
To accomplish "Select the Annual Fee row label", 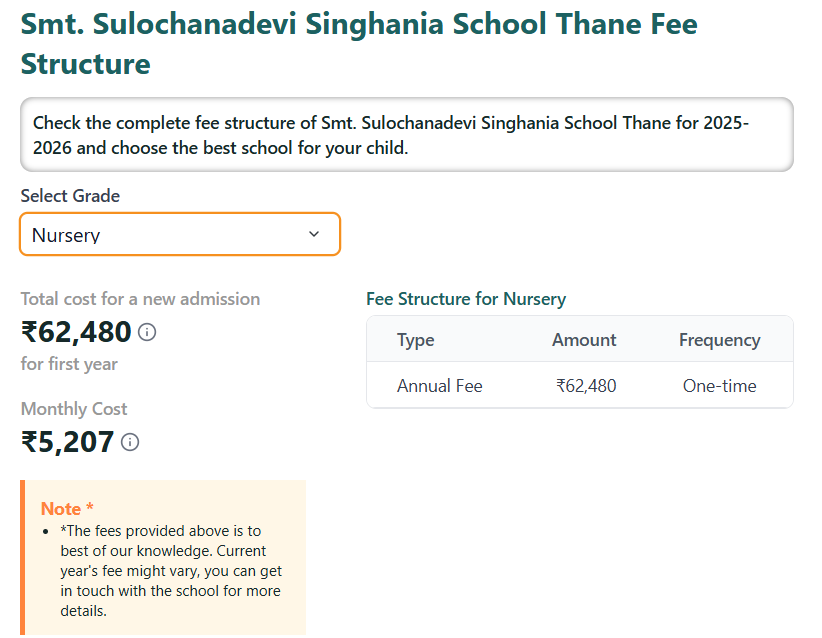I will 439,386.
